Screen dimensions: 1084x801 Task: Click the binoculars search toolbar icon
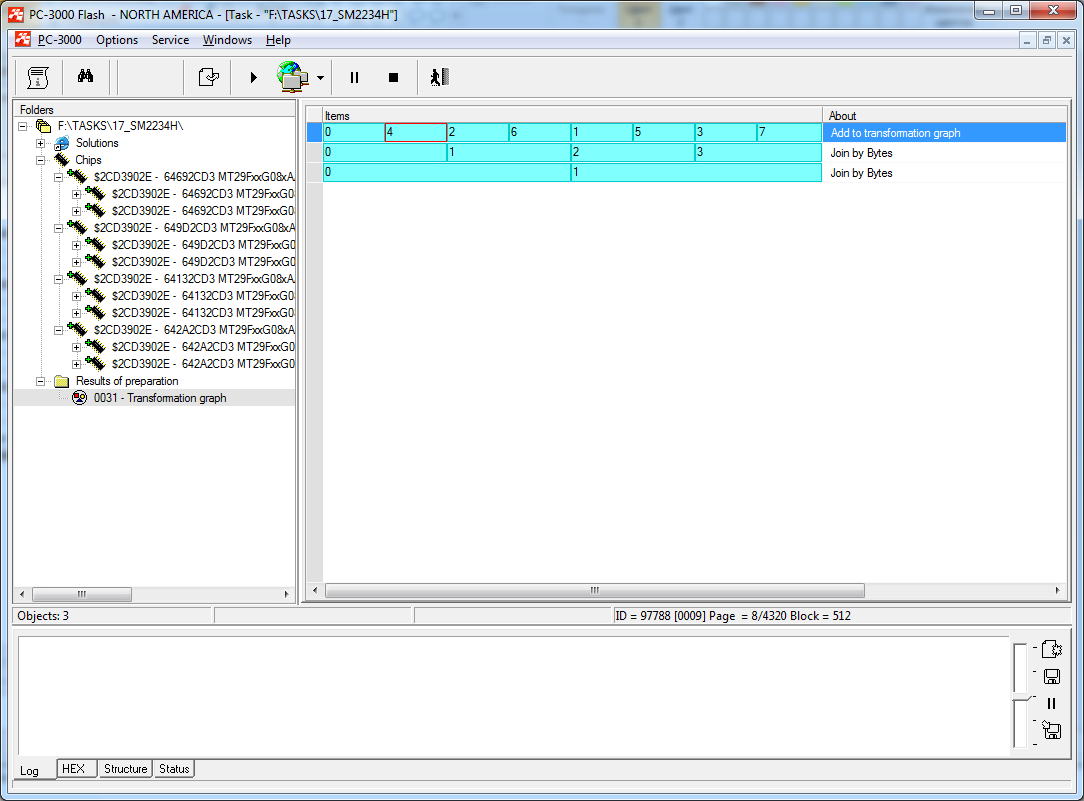[85, 77]
